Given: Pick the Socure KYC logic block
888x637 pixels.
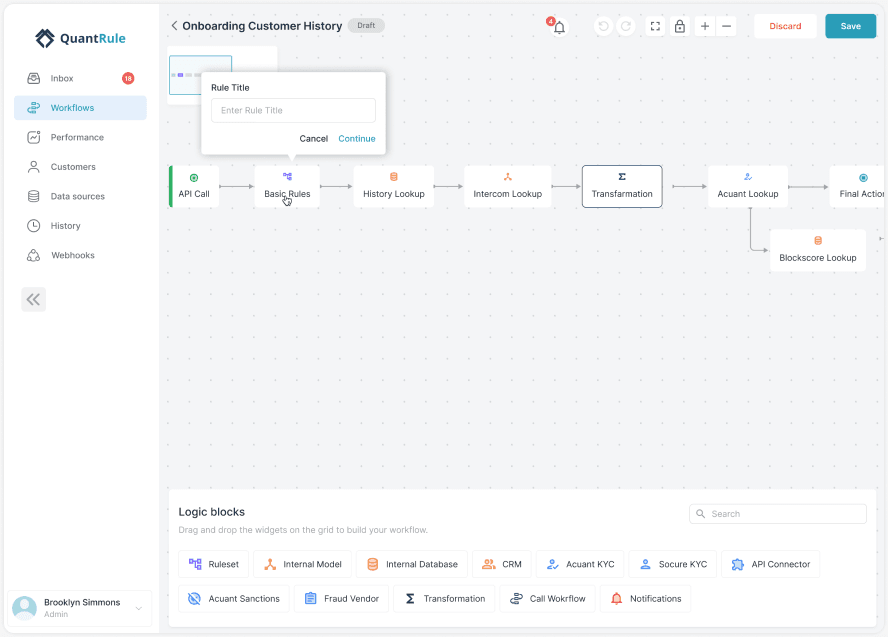Looking at the screenshot, I should point(673,564).
